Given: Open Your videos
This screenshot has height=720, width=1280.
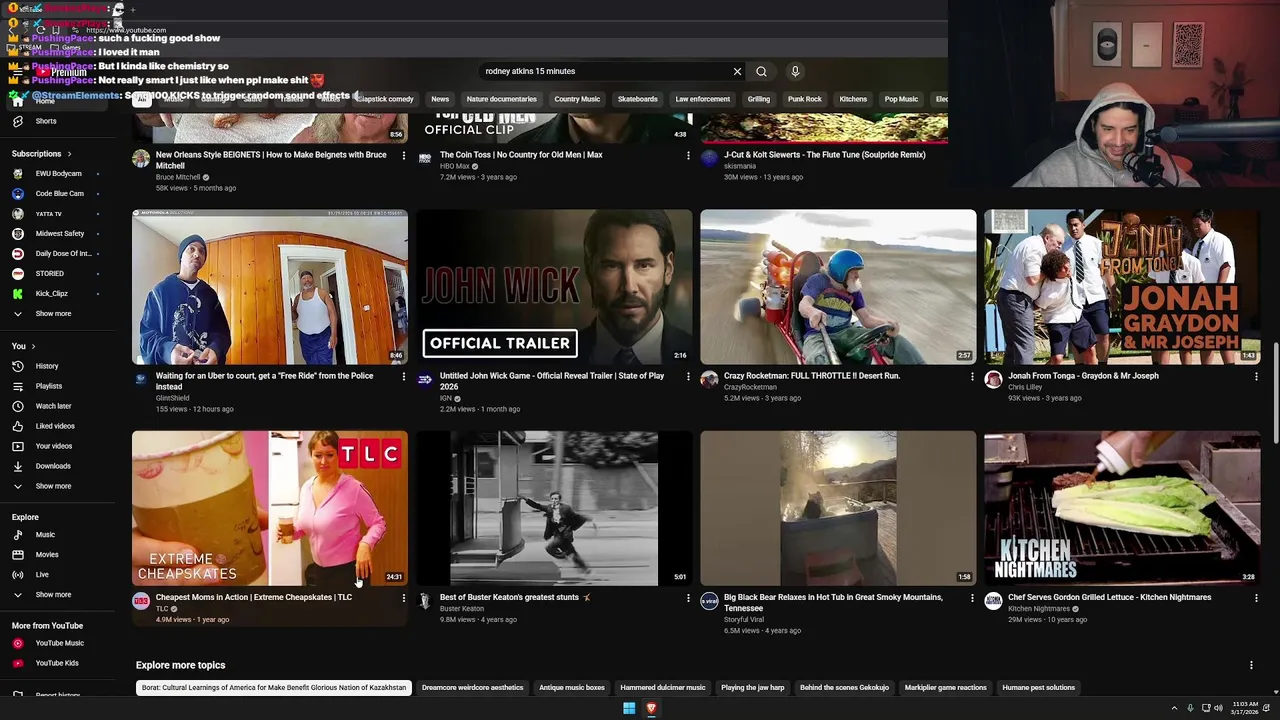Looking at the screenshot, I should [54, 446].
